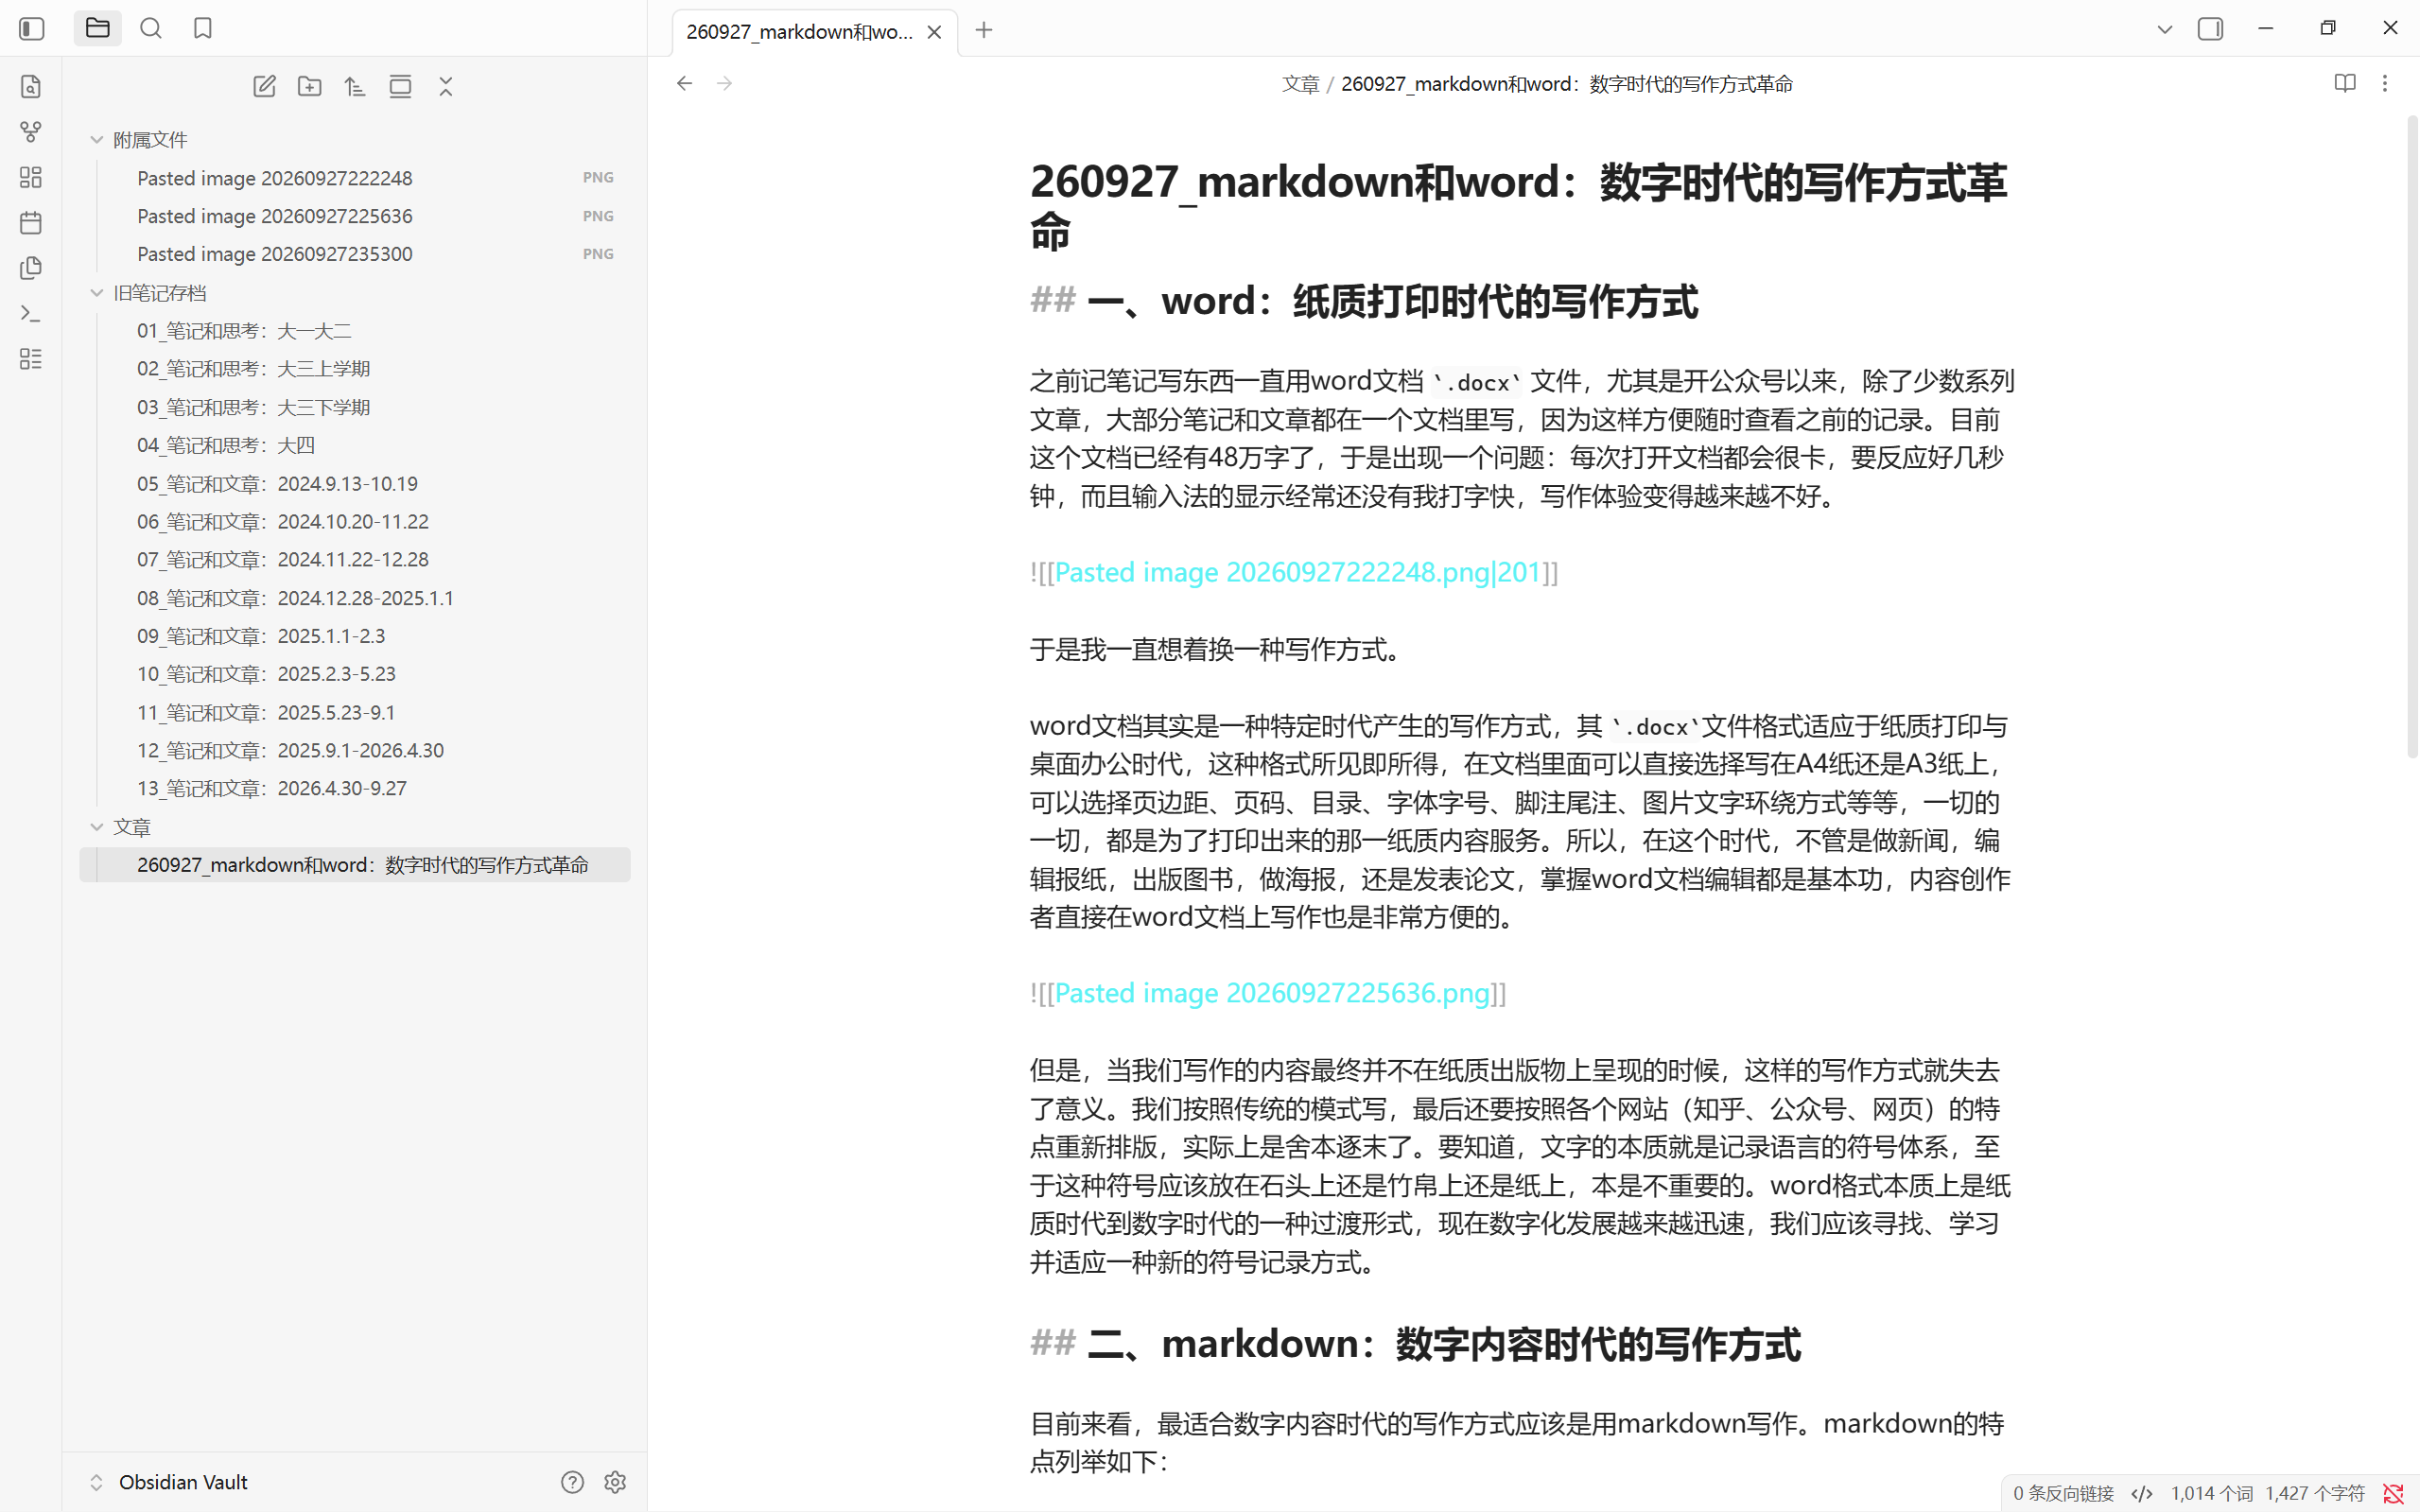2420x1512 pixels.
Task: Toggle source mode in status bar
Action: click(2142, 1493)
